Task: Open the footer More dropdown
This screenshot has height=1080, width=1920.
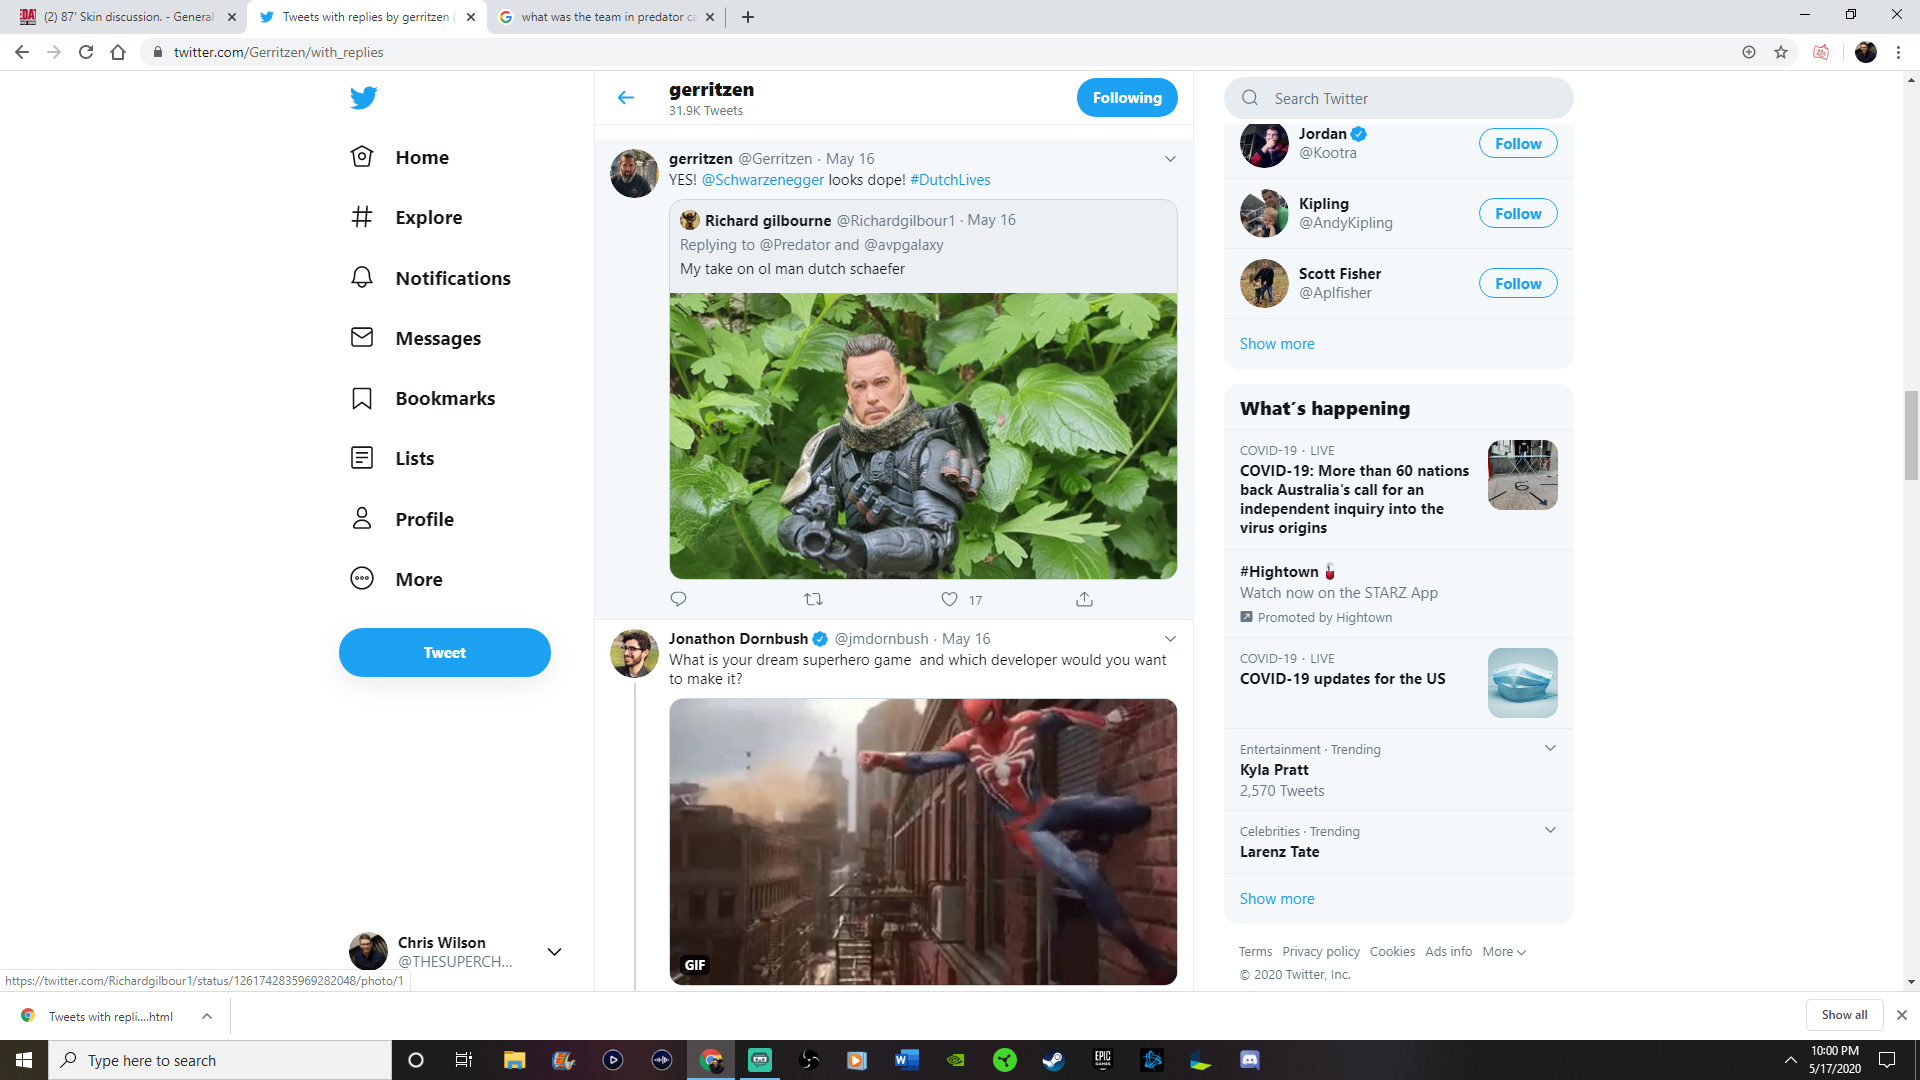Action: (1504, 952)
